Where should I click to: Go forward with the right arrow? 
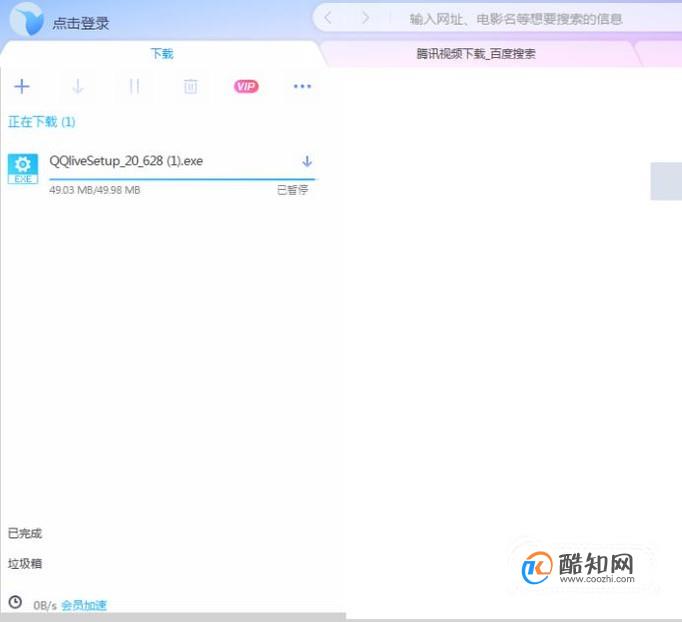[x=365, y=18]
